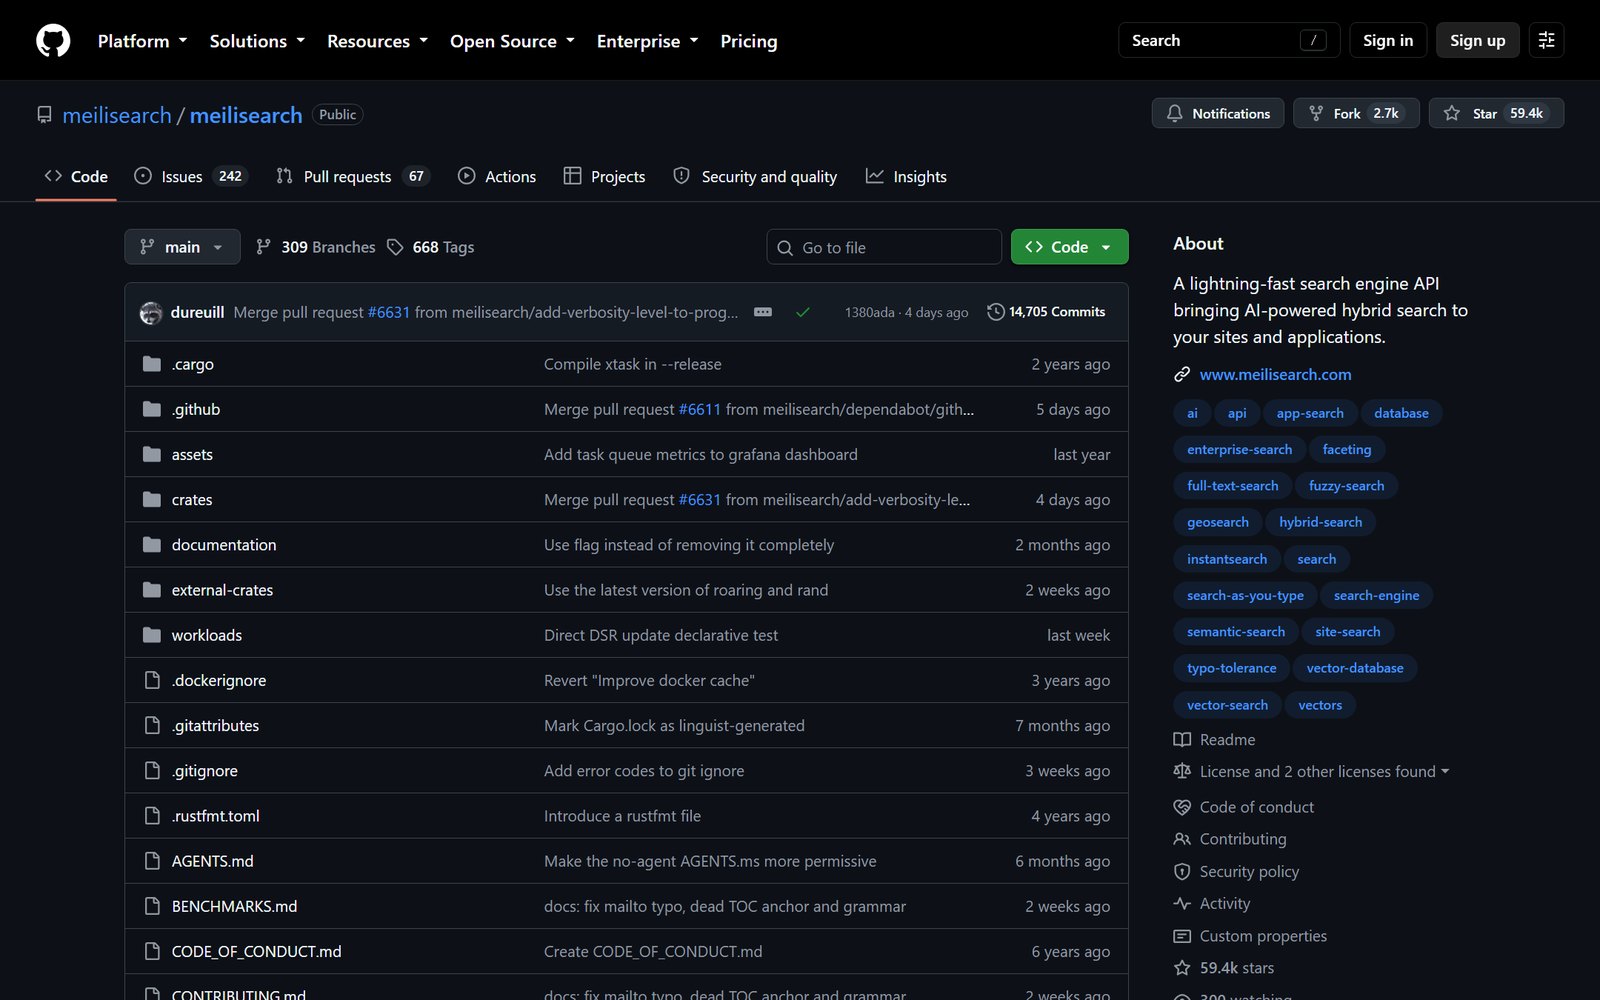Click the .gitignore file icon
1600x1000 pixels.
152,770
